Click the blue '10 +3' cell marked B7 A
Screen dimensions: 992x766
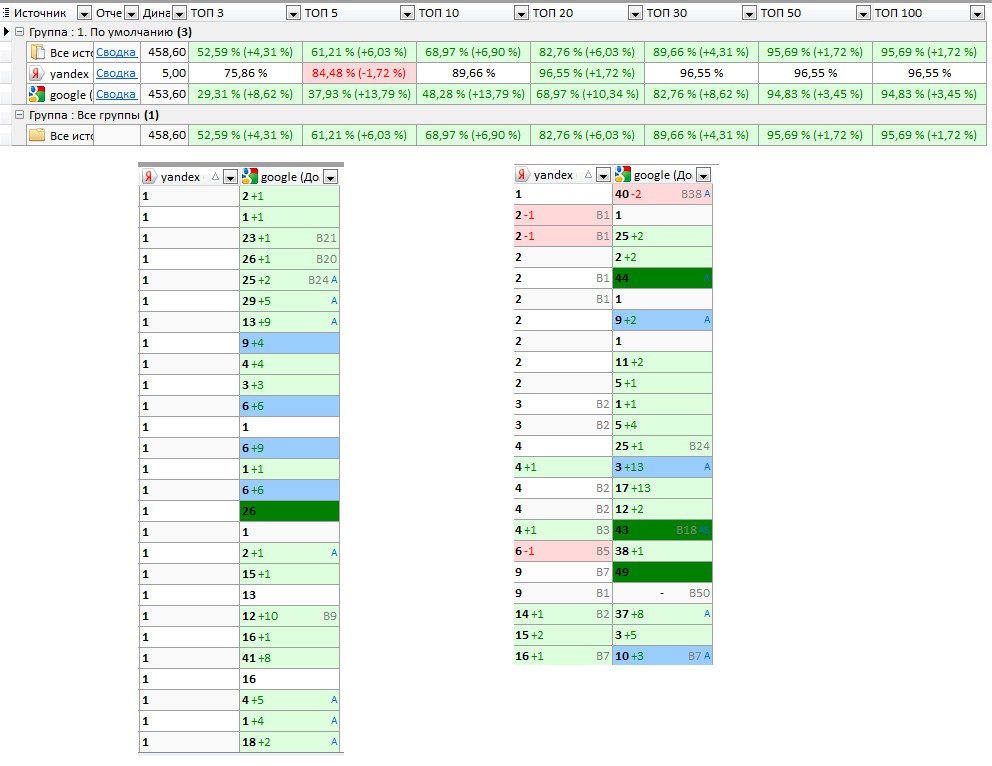pyautogui.click(x=662, y=656)
